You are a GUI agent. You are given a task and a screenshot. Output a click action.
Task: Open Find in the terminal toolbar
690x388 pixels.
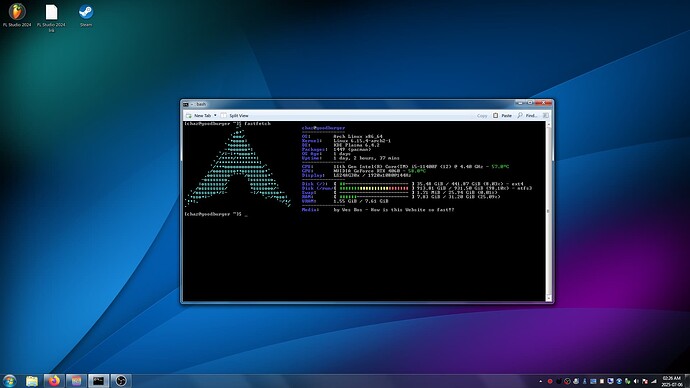pos(527,116)
